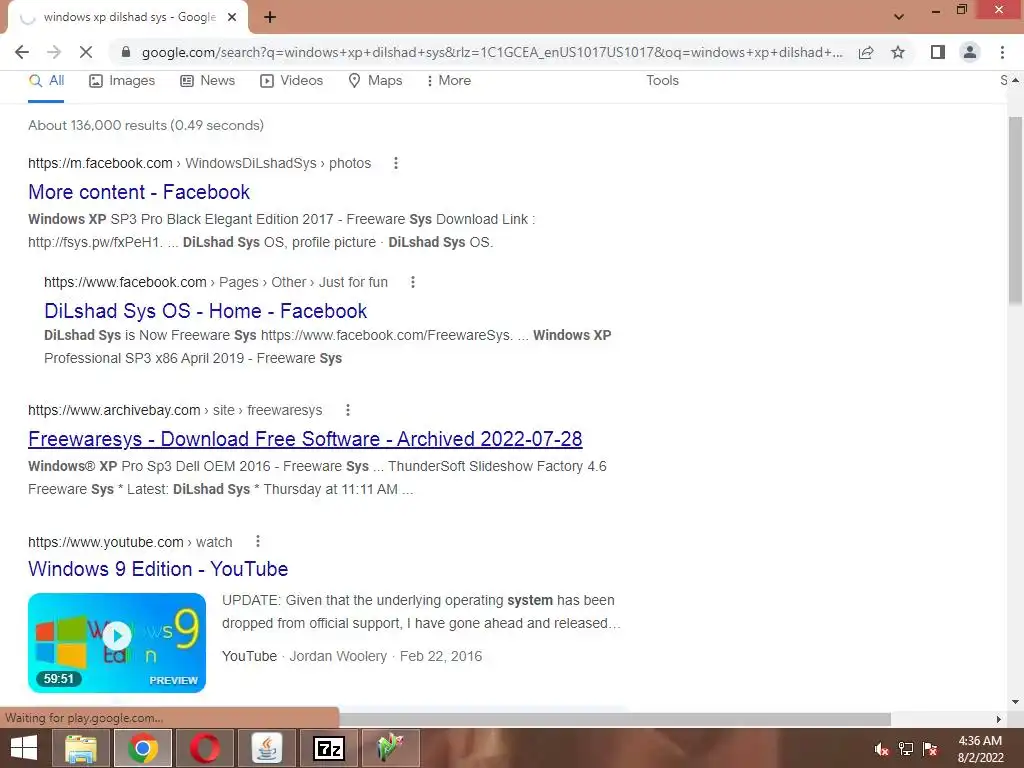Close the Google search tab
Screen dimensions: 1024x768
232,17
